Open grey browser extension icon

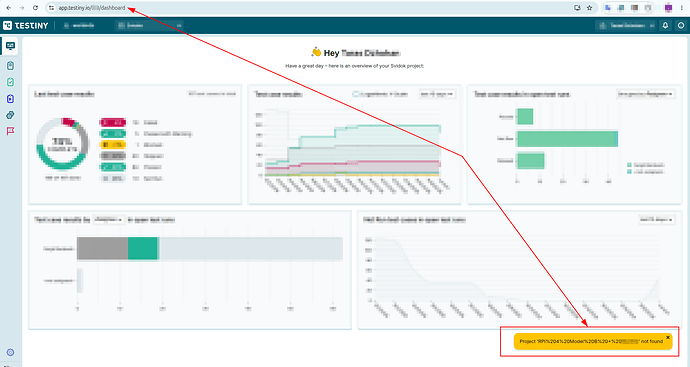[x=648, y=7]
